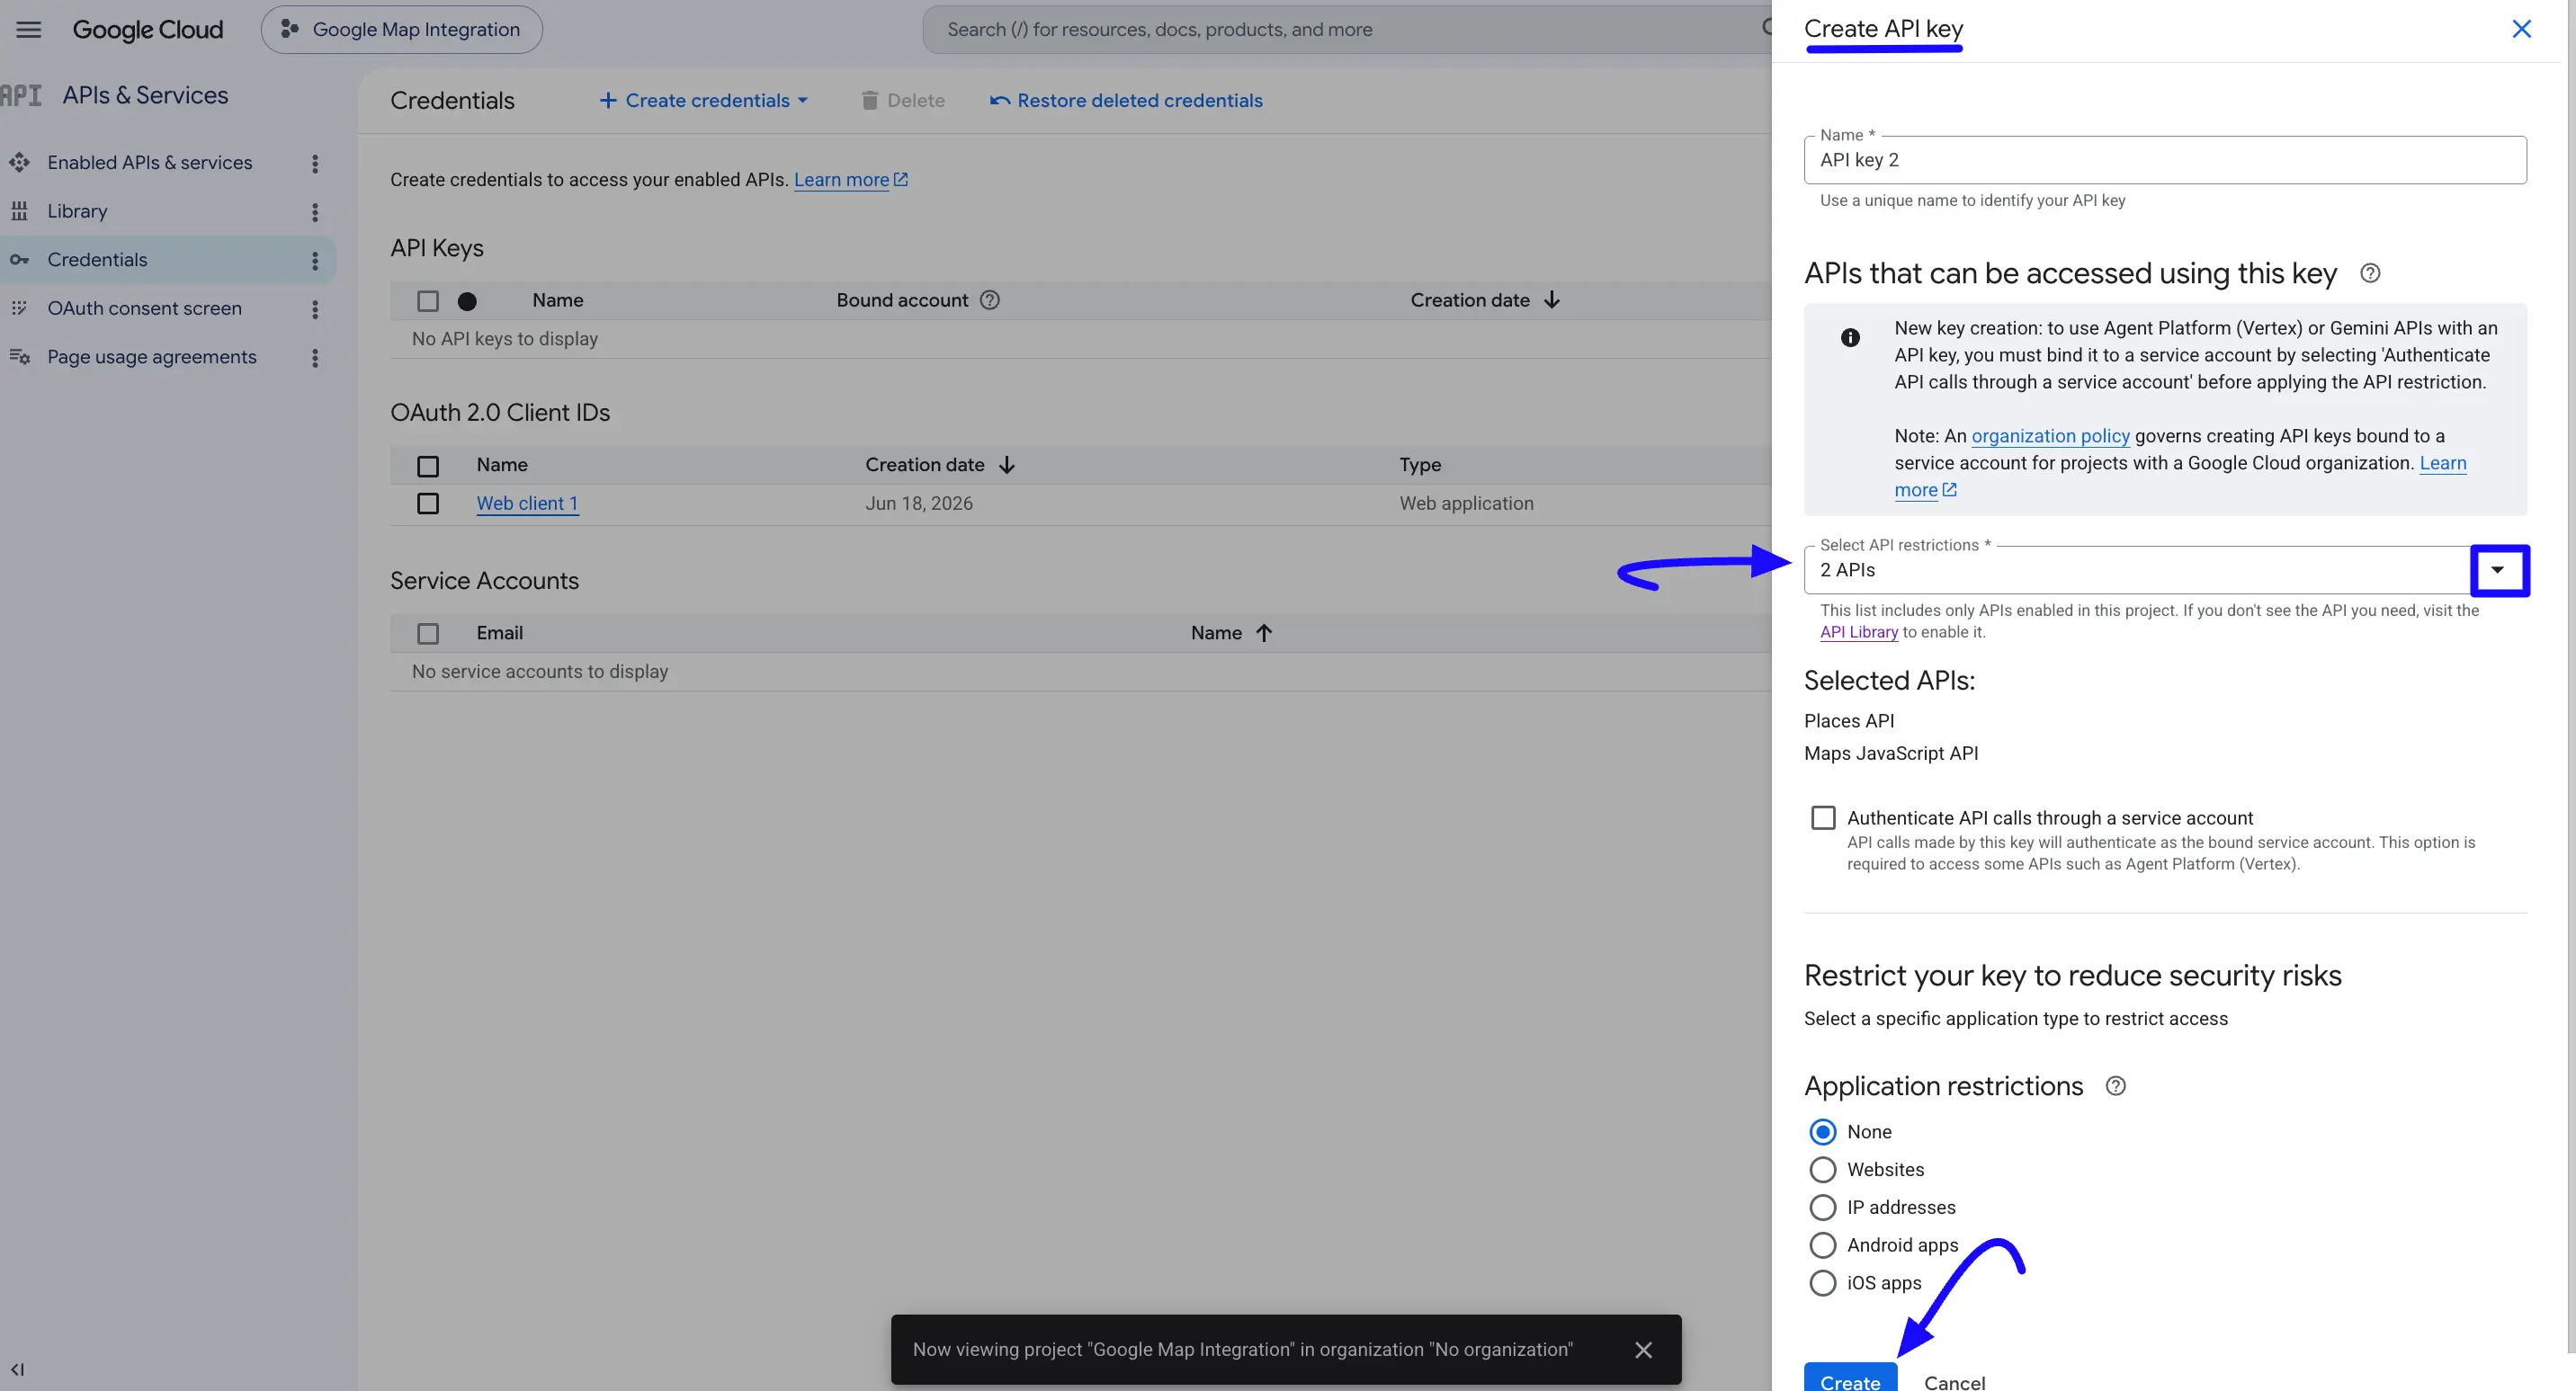Open OAuth consent screen page
The width and height of the screenshot is (2576, 1391).
pos(144,308)
